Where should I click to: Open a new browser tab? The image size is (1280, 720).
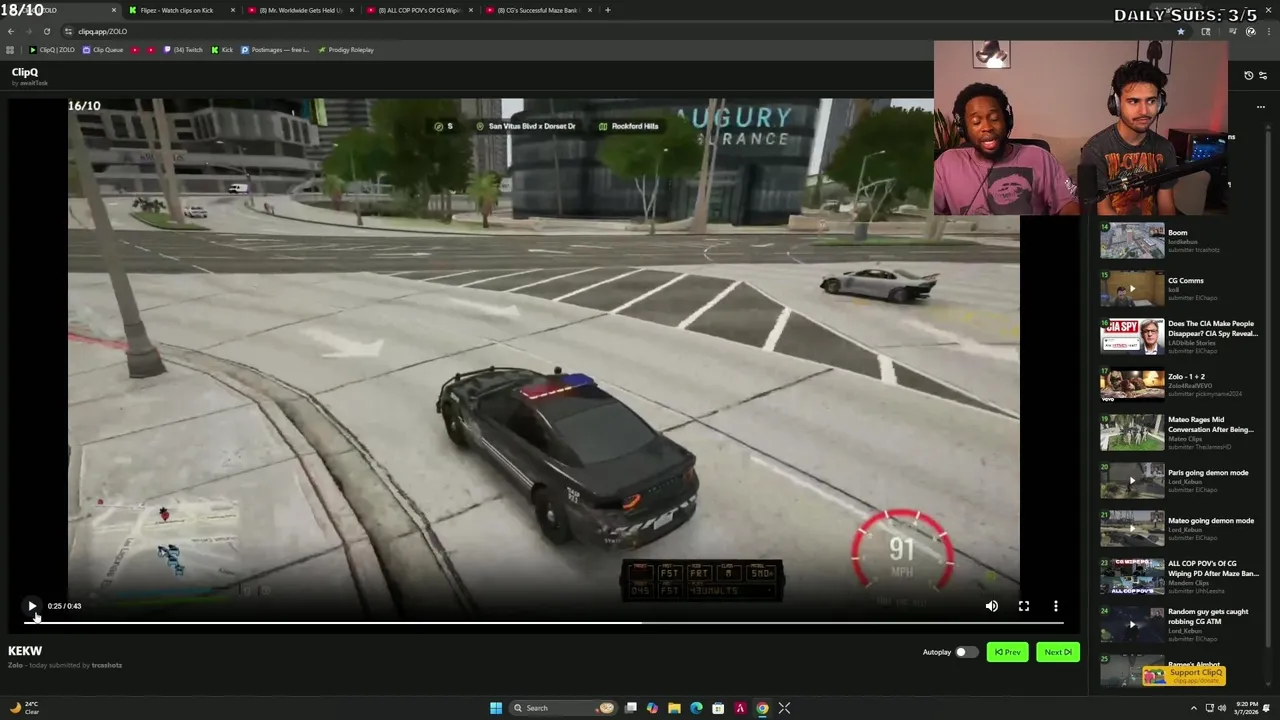coord(607,10)
